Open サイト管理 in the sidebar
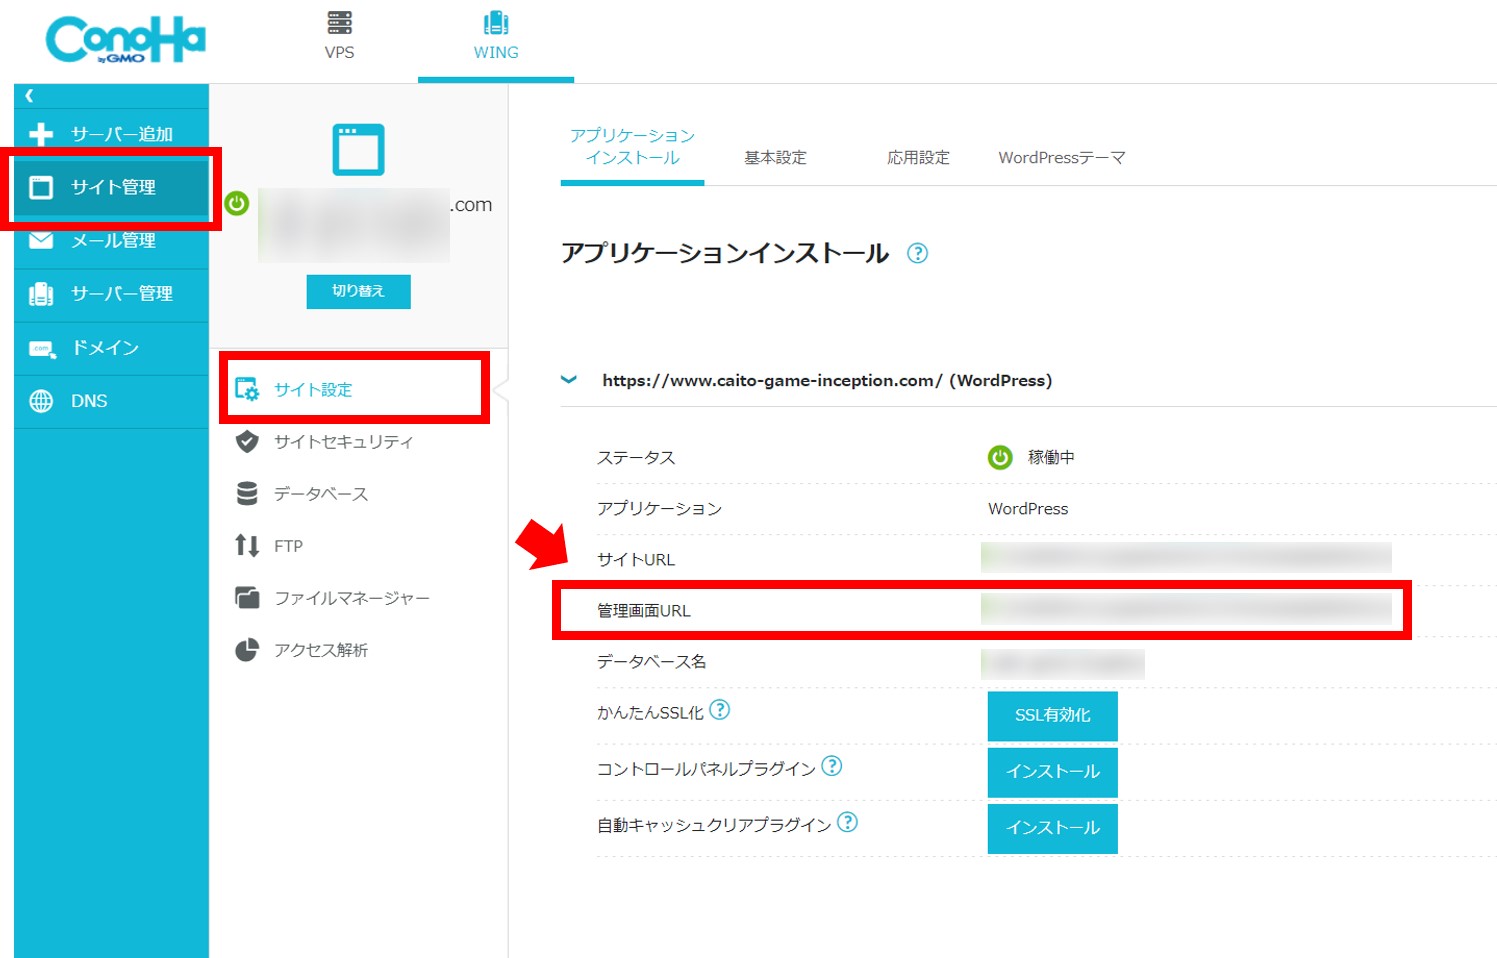This screenshot has width=1497, height=958. tap(111, 187)
